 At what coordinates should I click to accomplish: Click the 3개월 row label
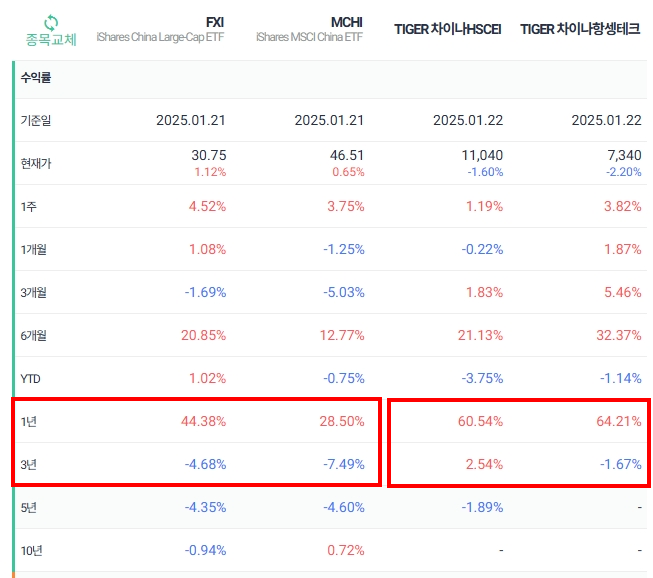click(x=33, y=292)
